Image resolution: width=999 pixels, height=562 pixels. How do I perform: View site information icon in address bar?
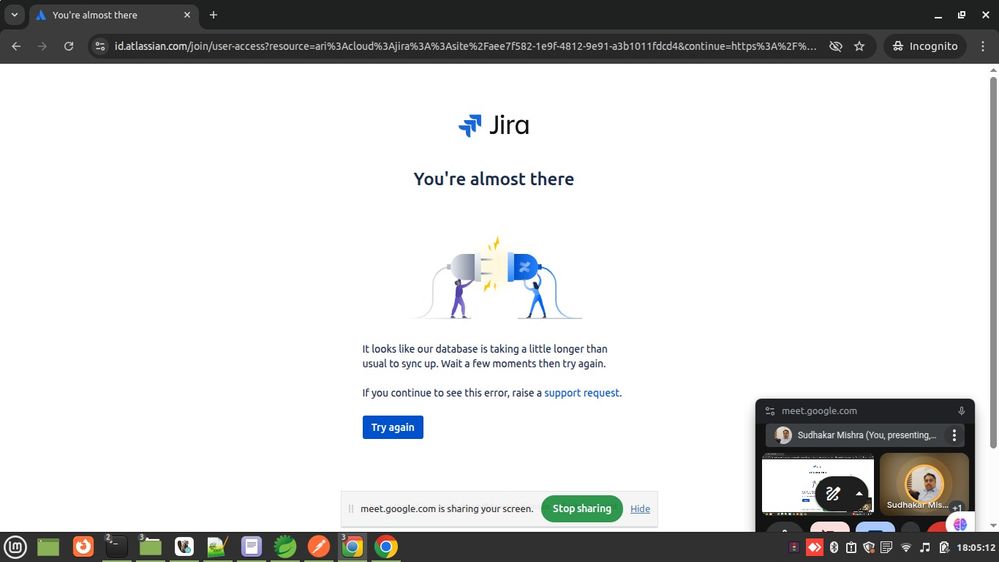100,46
